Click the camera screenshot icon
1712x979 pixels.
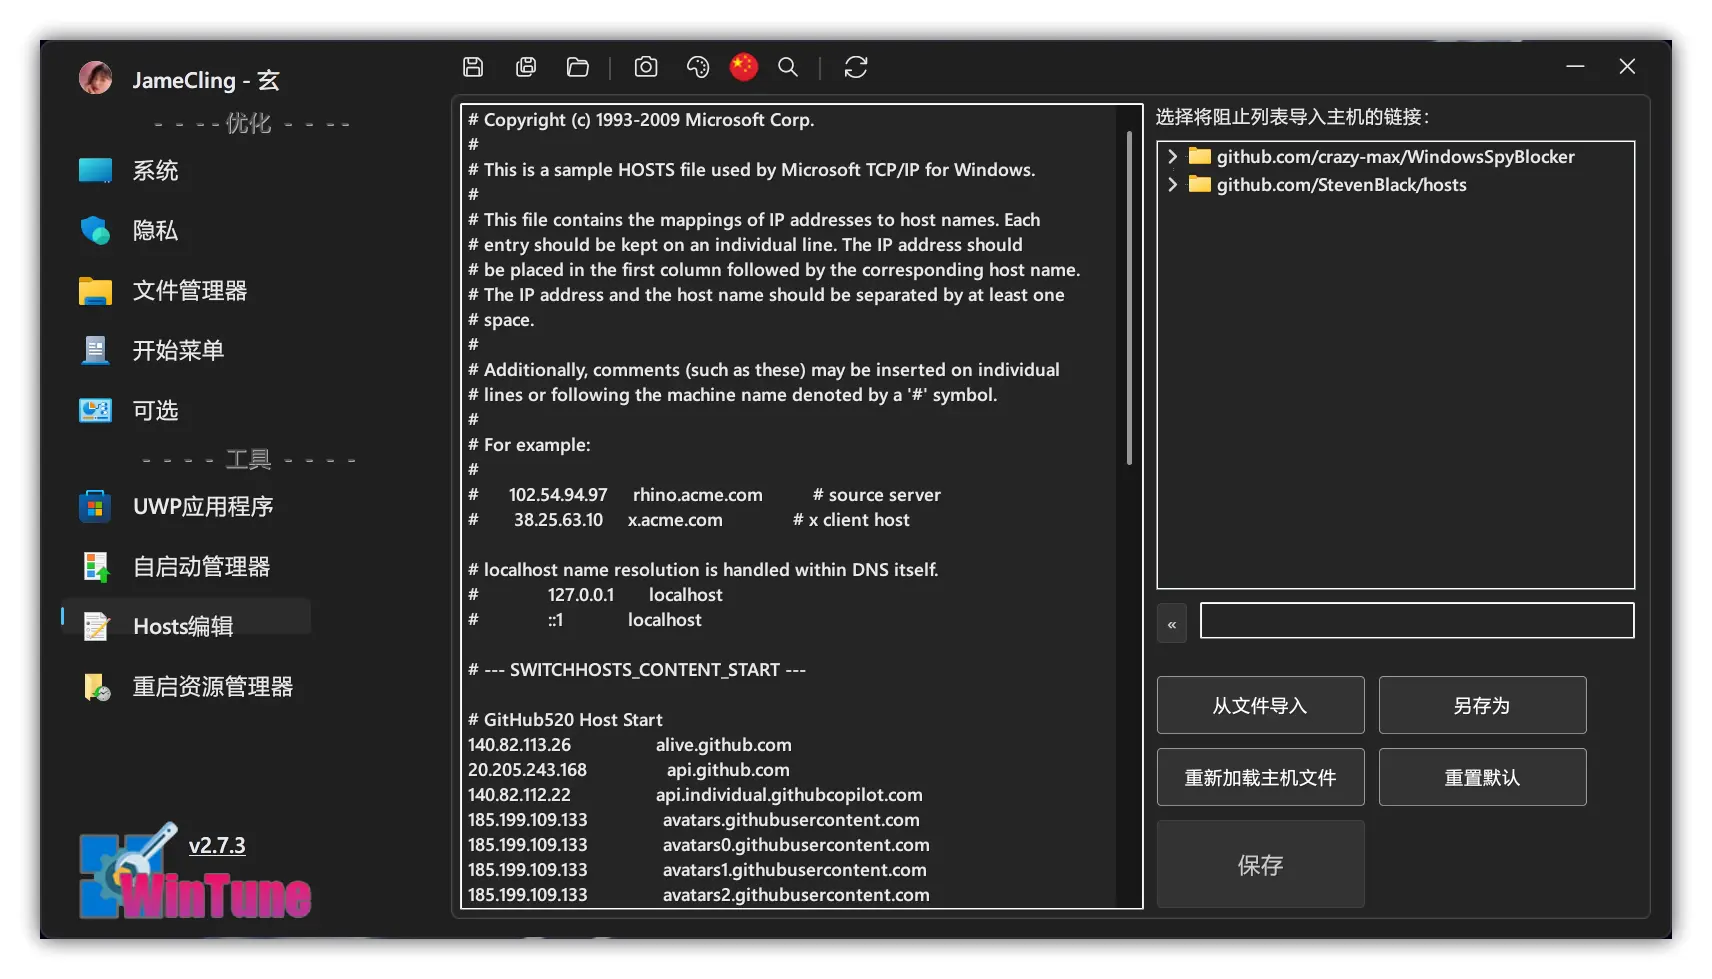646,67
